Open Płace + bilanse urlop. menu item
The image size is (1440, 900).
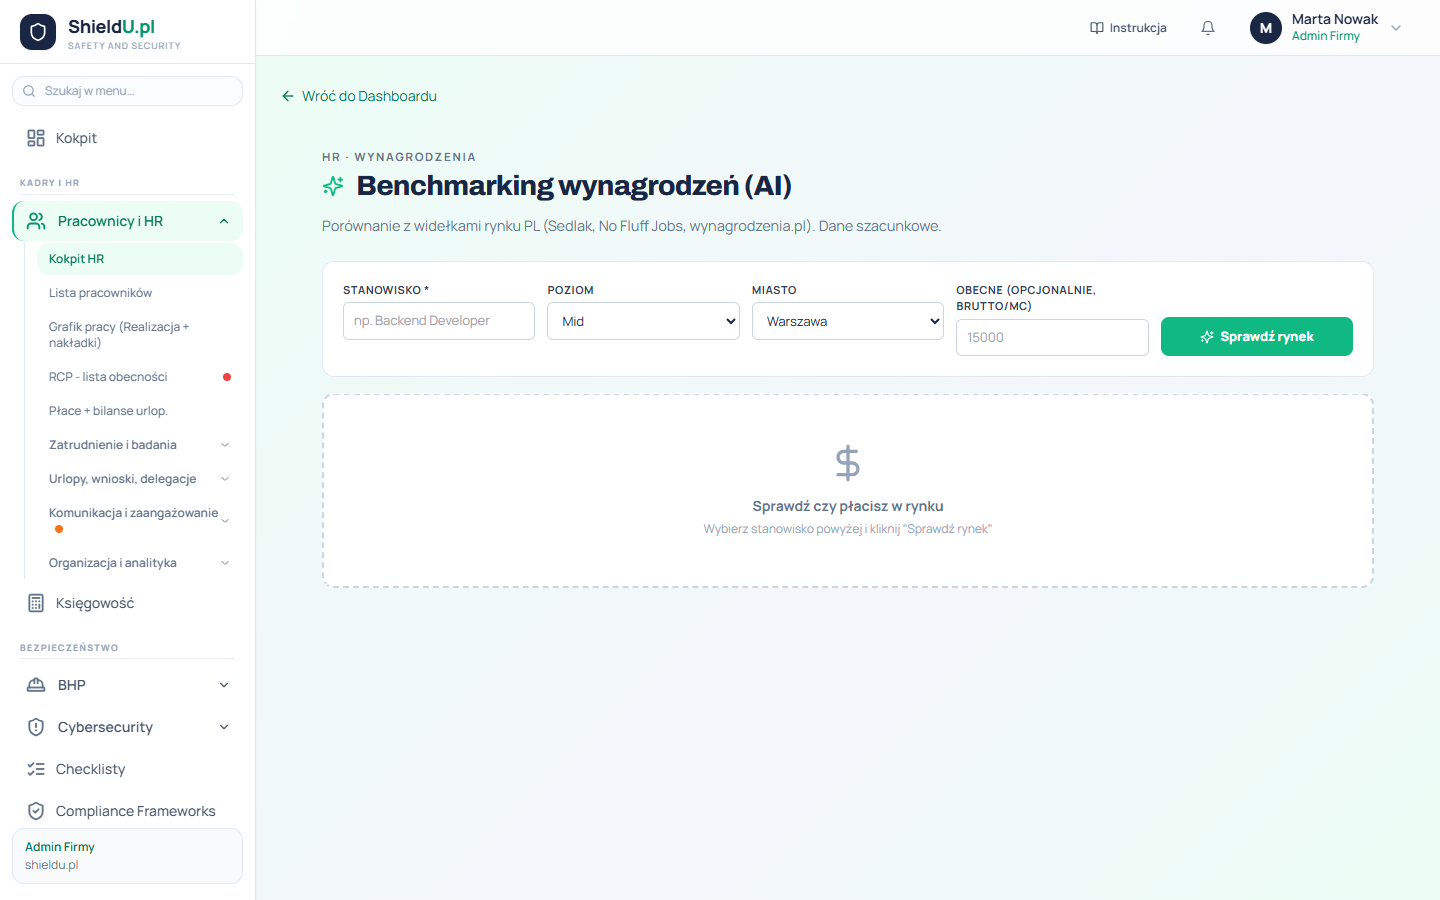coord(140,411)
